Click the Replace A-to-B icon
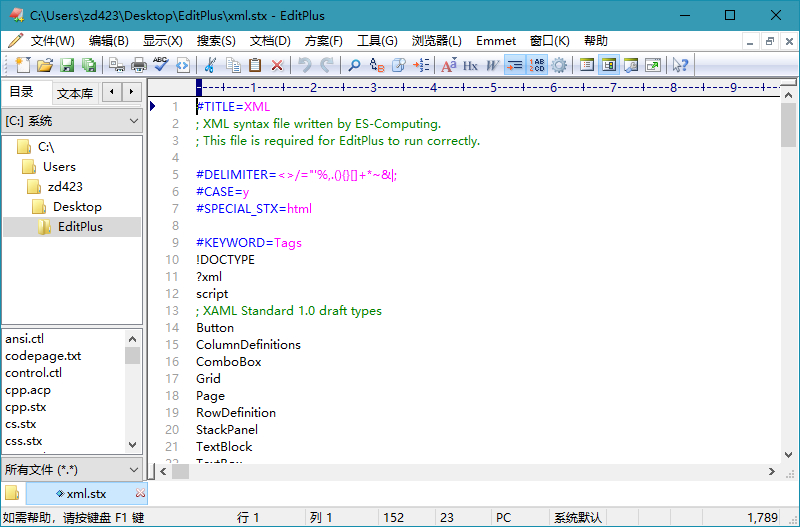This screenshot has width=800, height=527. [x=377, y=65]
